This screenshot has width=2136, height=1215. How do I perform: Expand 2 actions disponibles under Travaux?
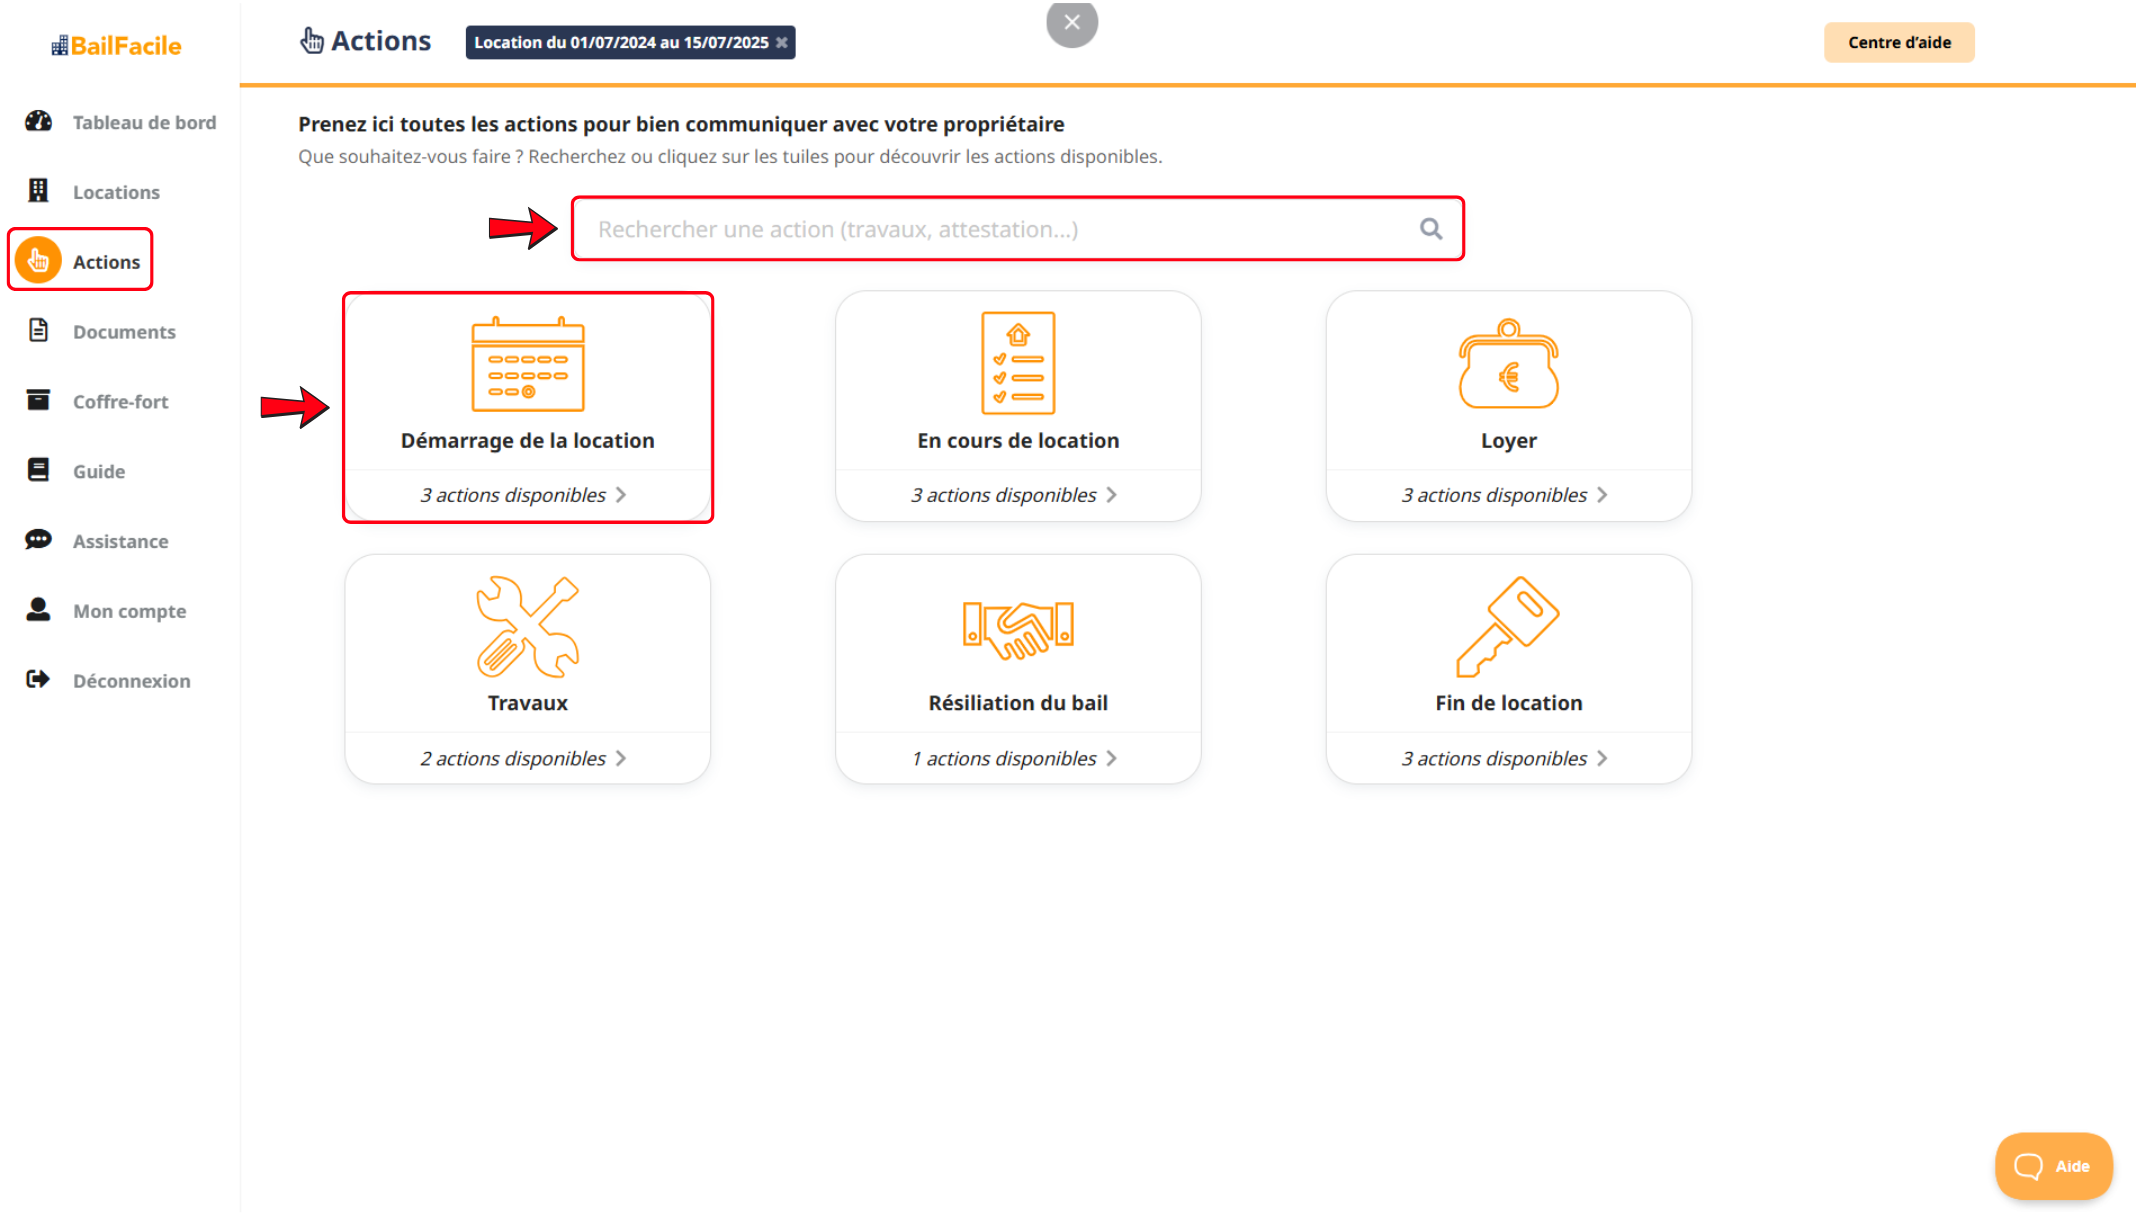point(523,759)
